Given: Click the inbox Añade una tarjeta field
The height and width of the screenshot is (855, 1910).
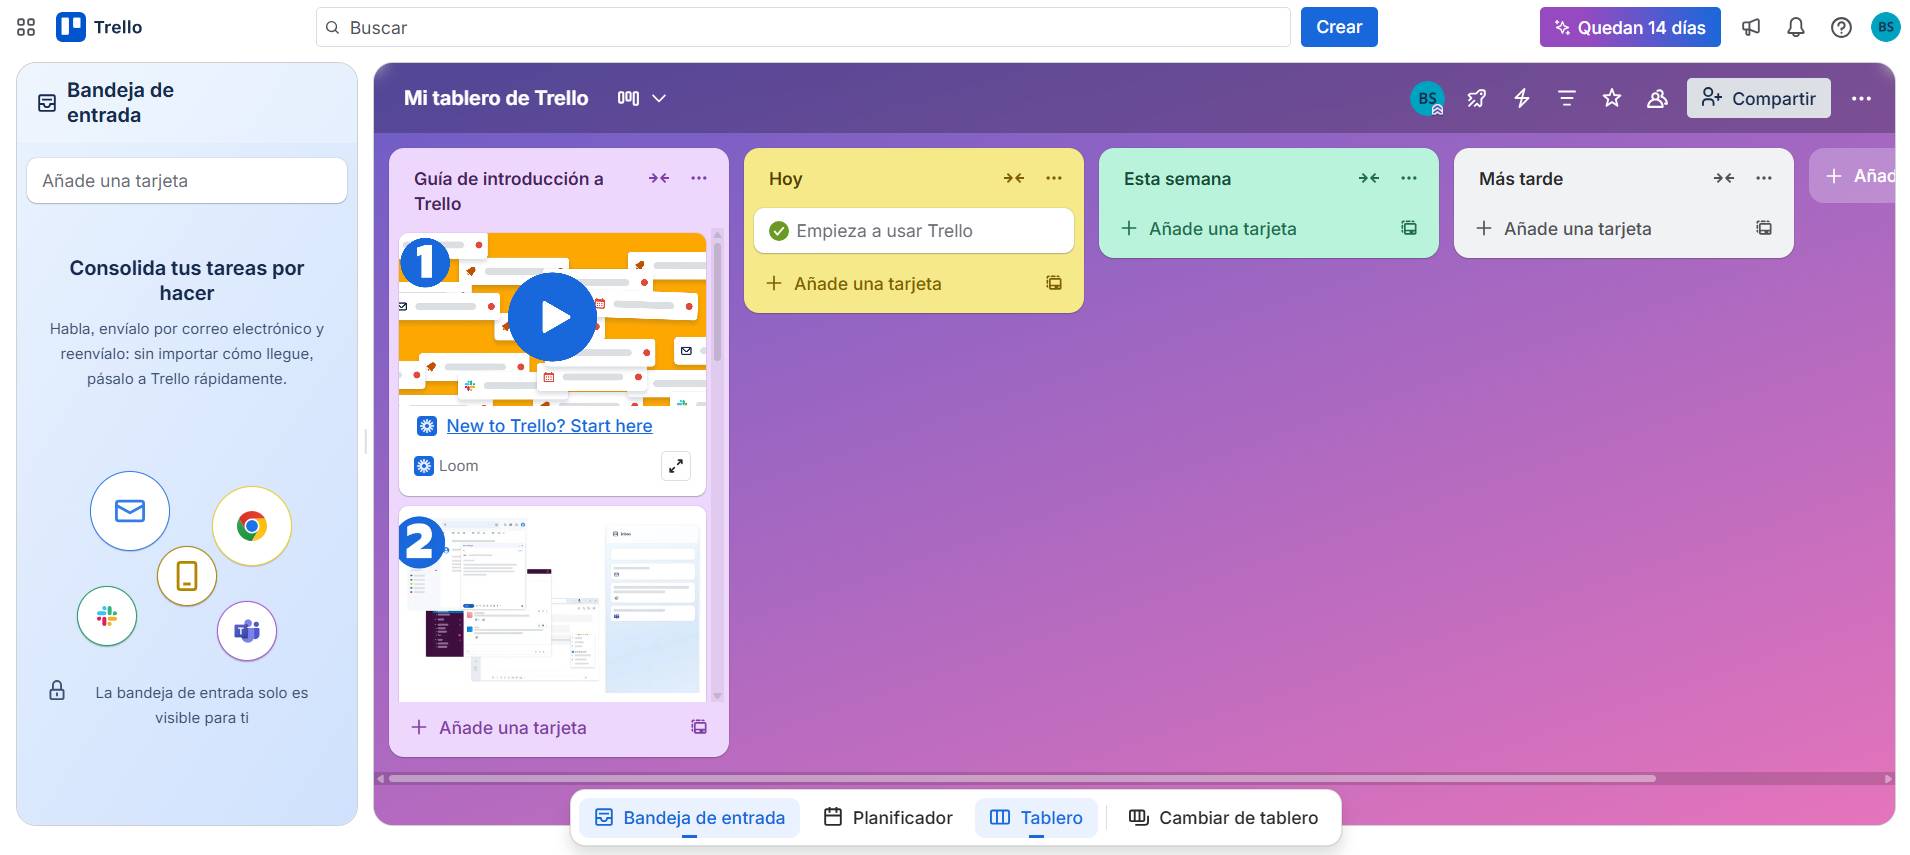Looking at the screenshot, I should 187,181.
